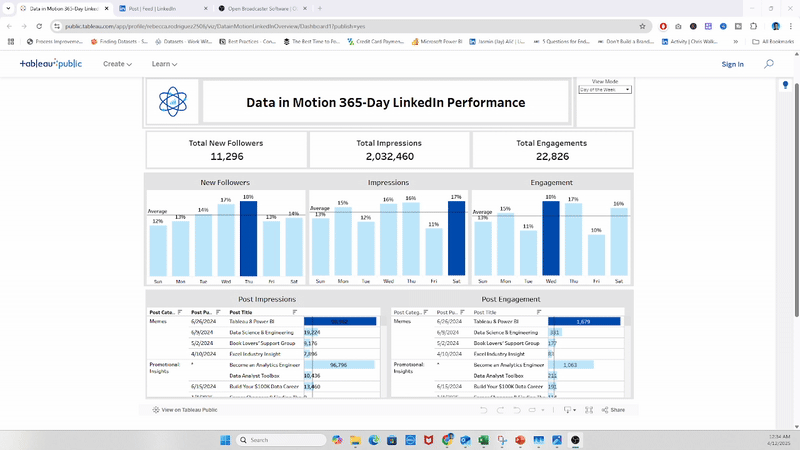Switch to the Post | Feed | LinkedIn tab
The image size is (800, 450).
coord(162,9)
